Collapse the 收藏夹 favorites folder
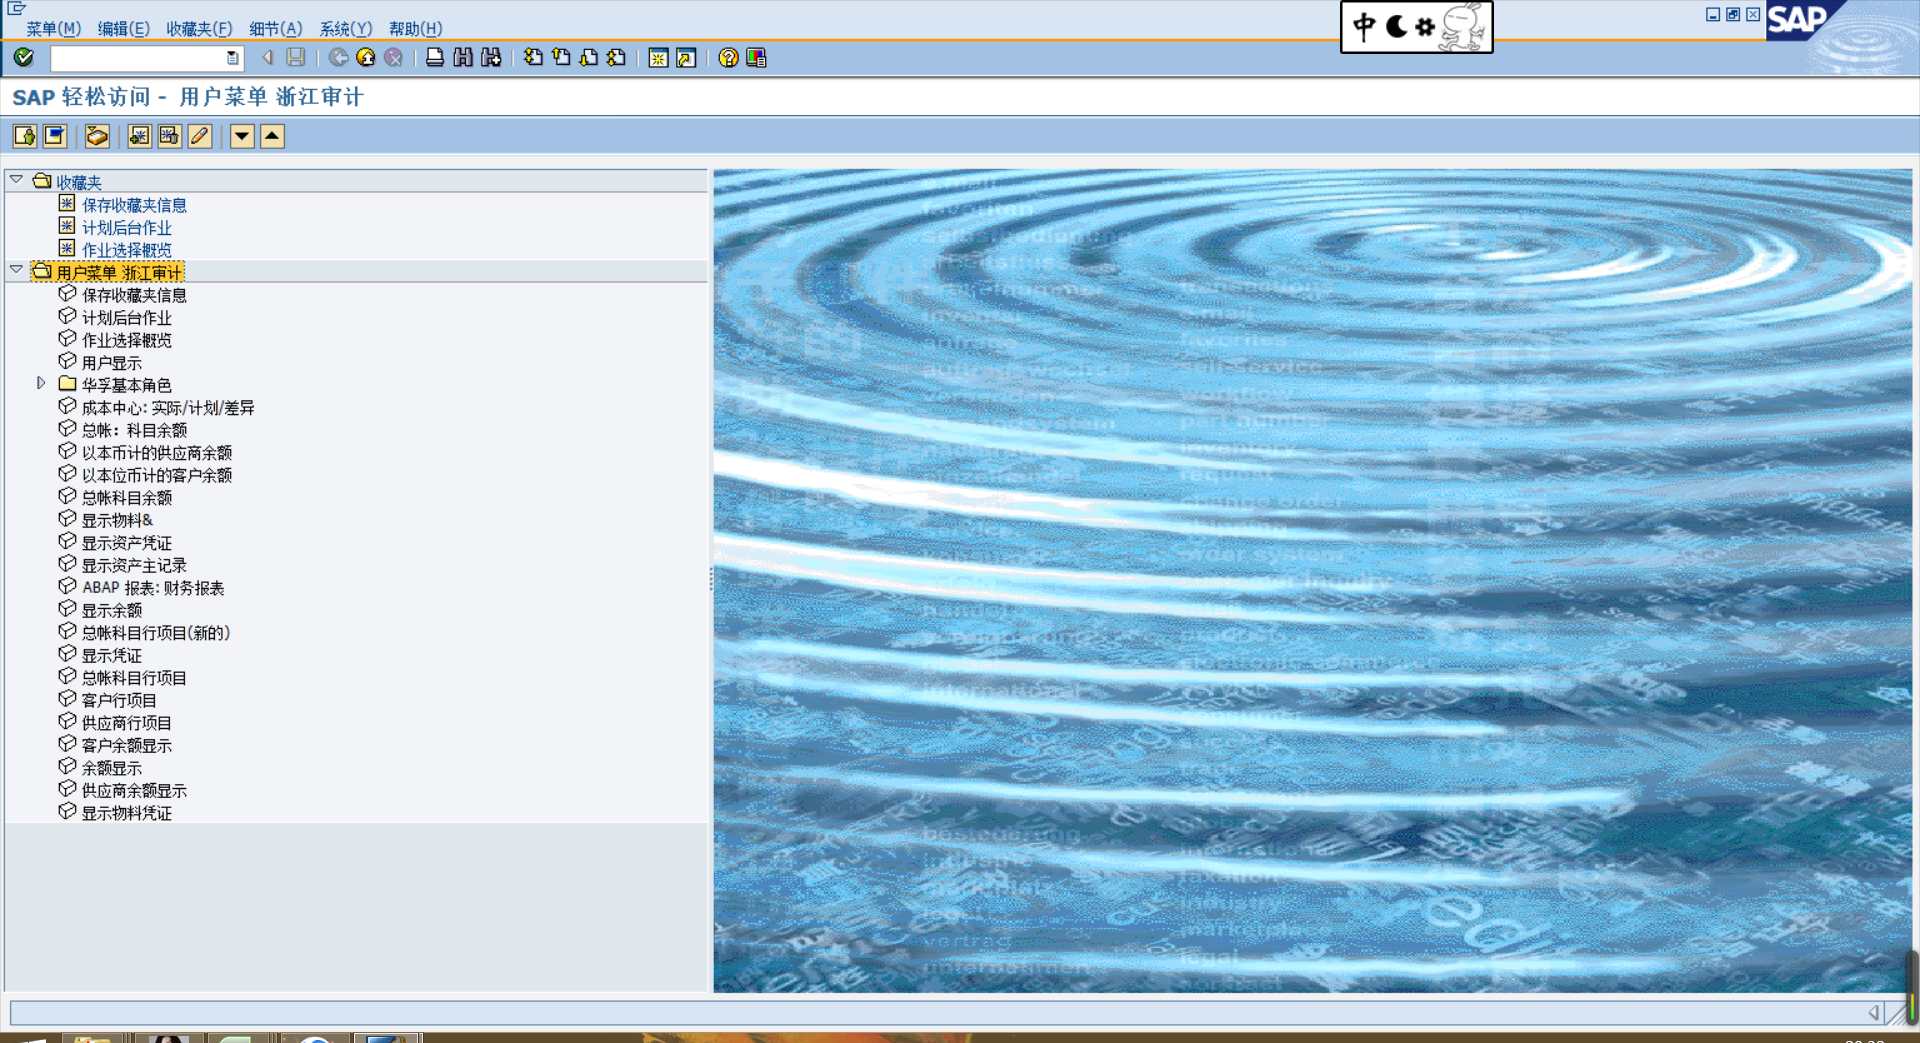1920x1043 pixels. (x=17, y=181)
